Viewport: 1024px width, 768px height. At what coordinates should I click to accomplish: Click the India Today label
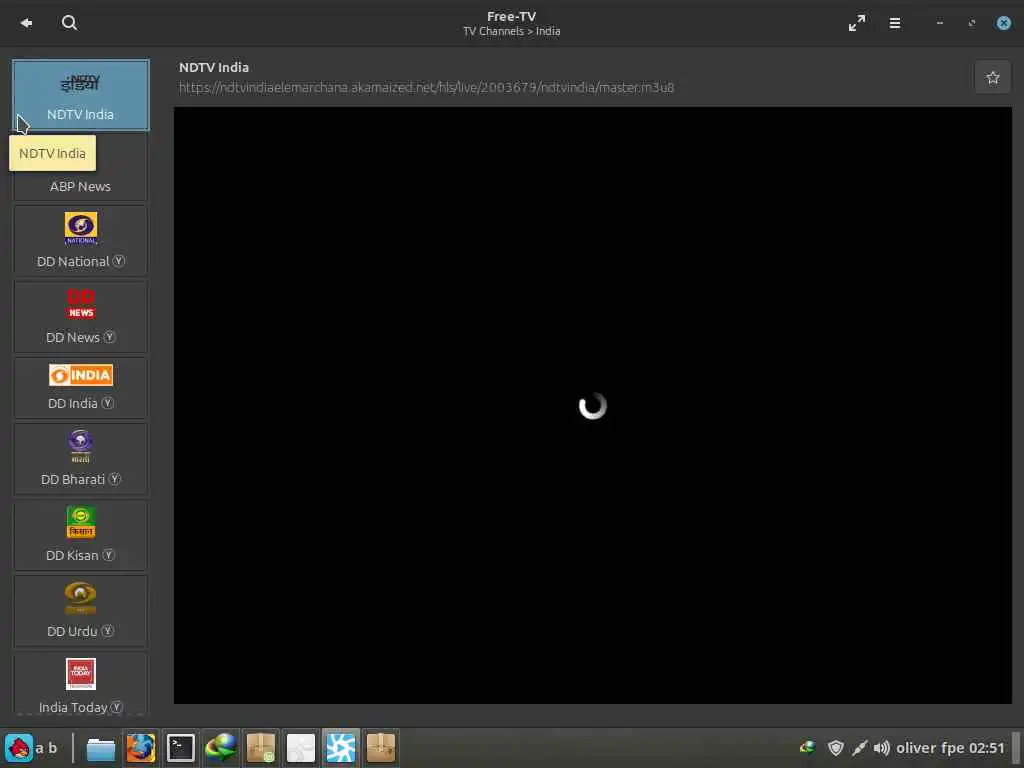point(73,707)
